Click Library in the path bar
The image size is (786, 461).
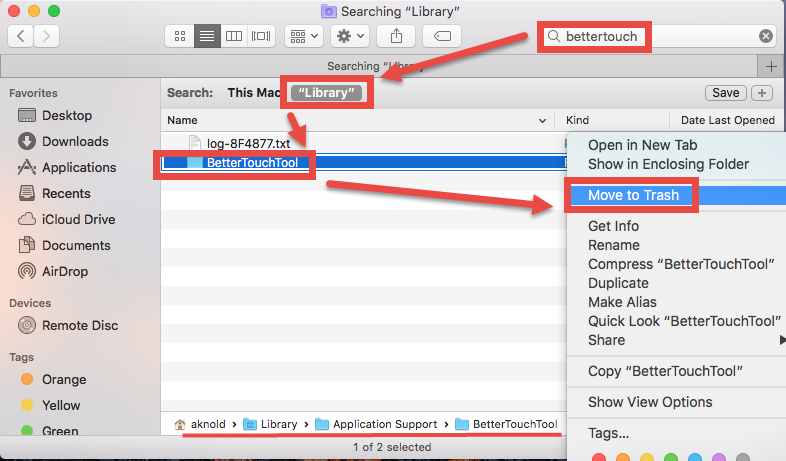coord(270,424)
